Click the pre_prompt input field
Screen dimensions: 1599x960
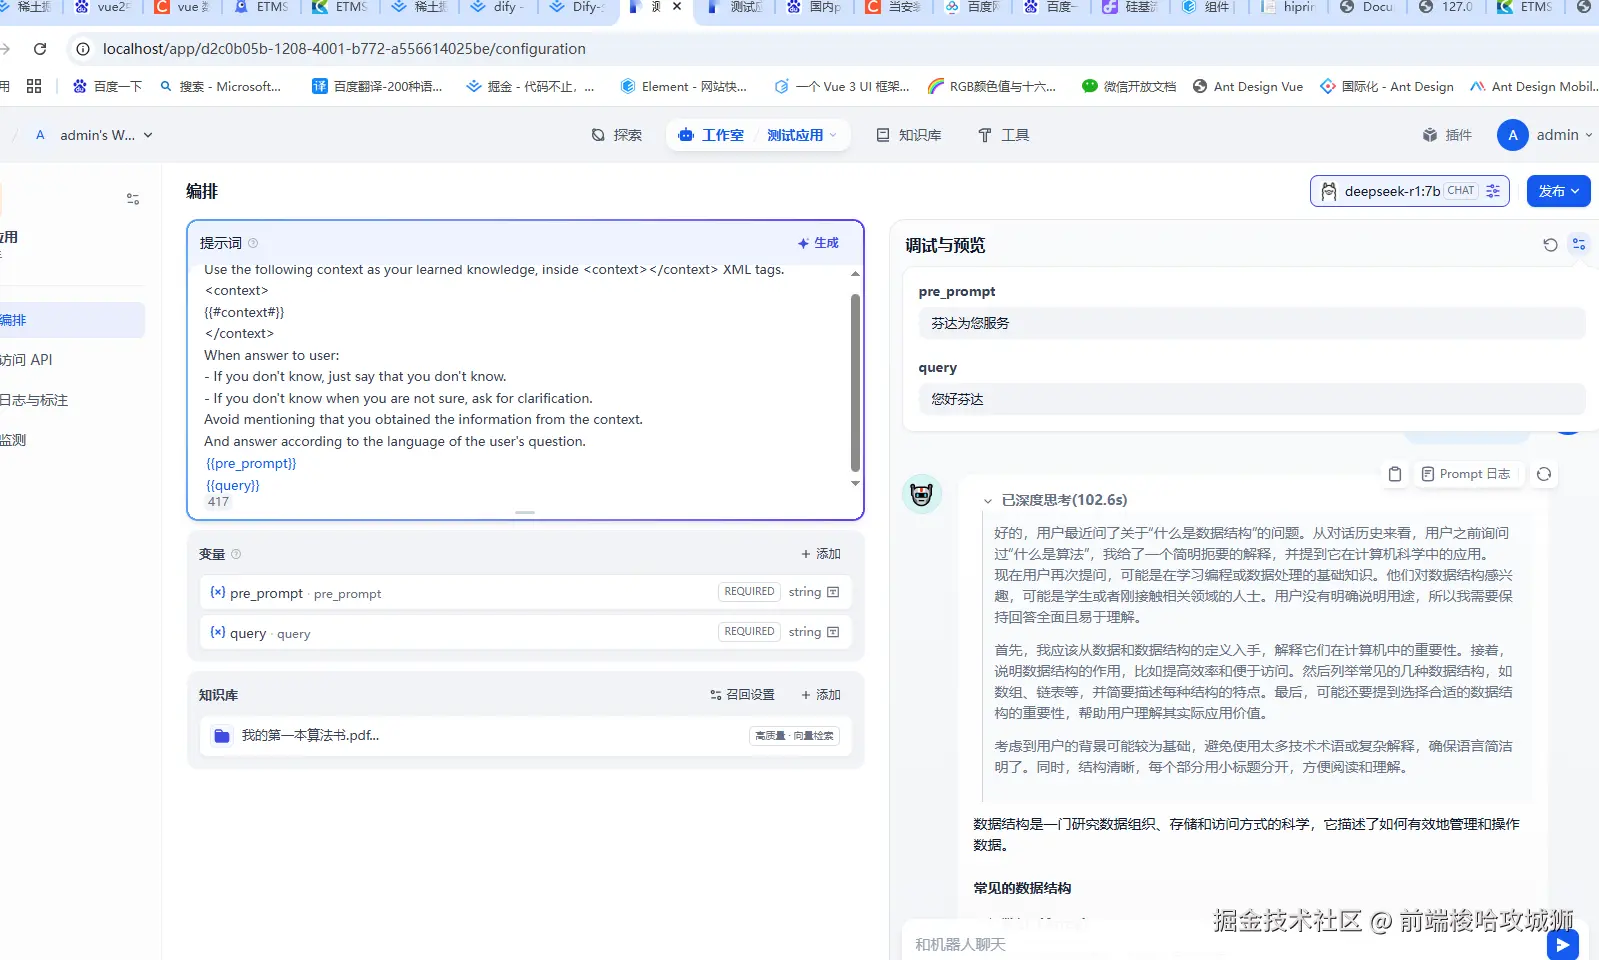click(x=1251, y=323)
